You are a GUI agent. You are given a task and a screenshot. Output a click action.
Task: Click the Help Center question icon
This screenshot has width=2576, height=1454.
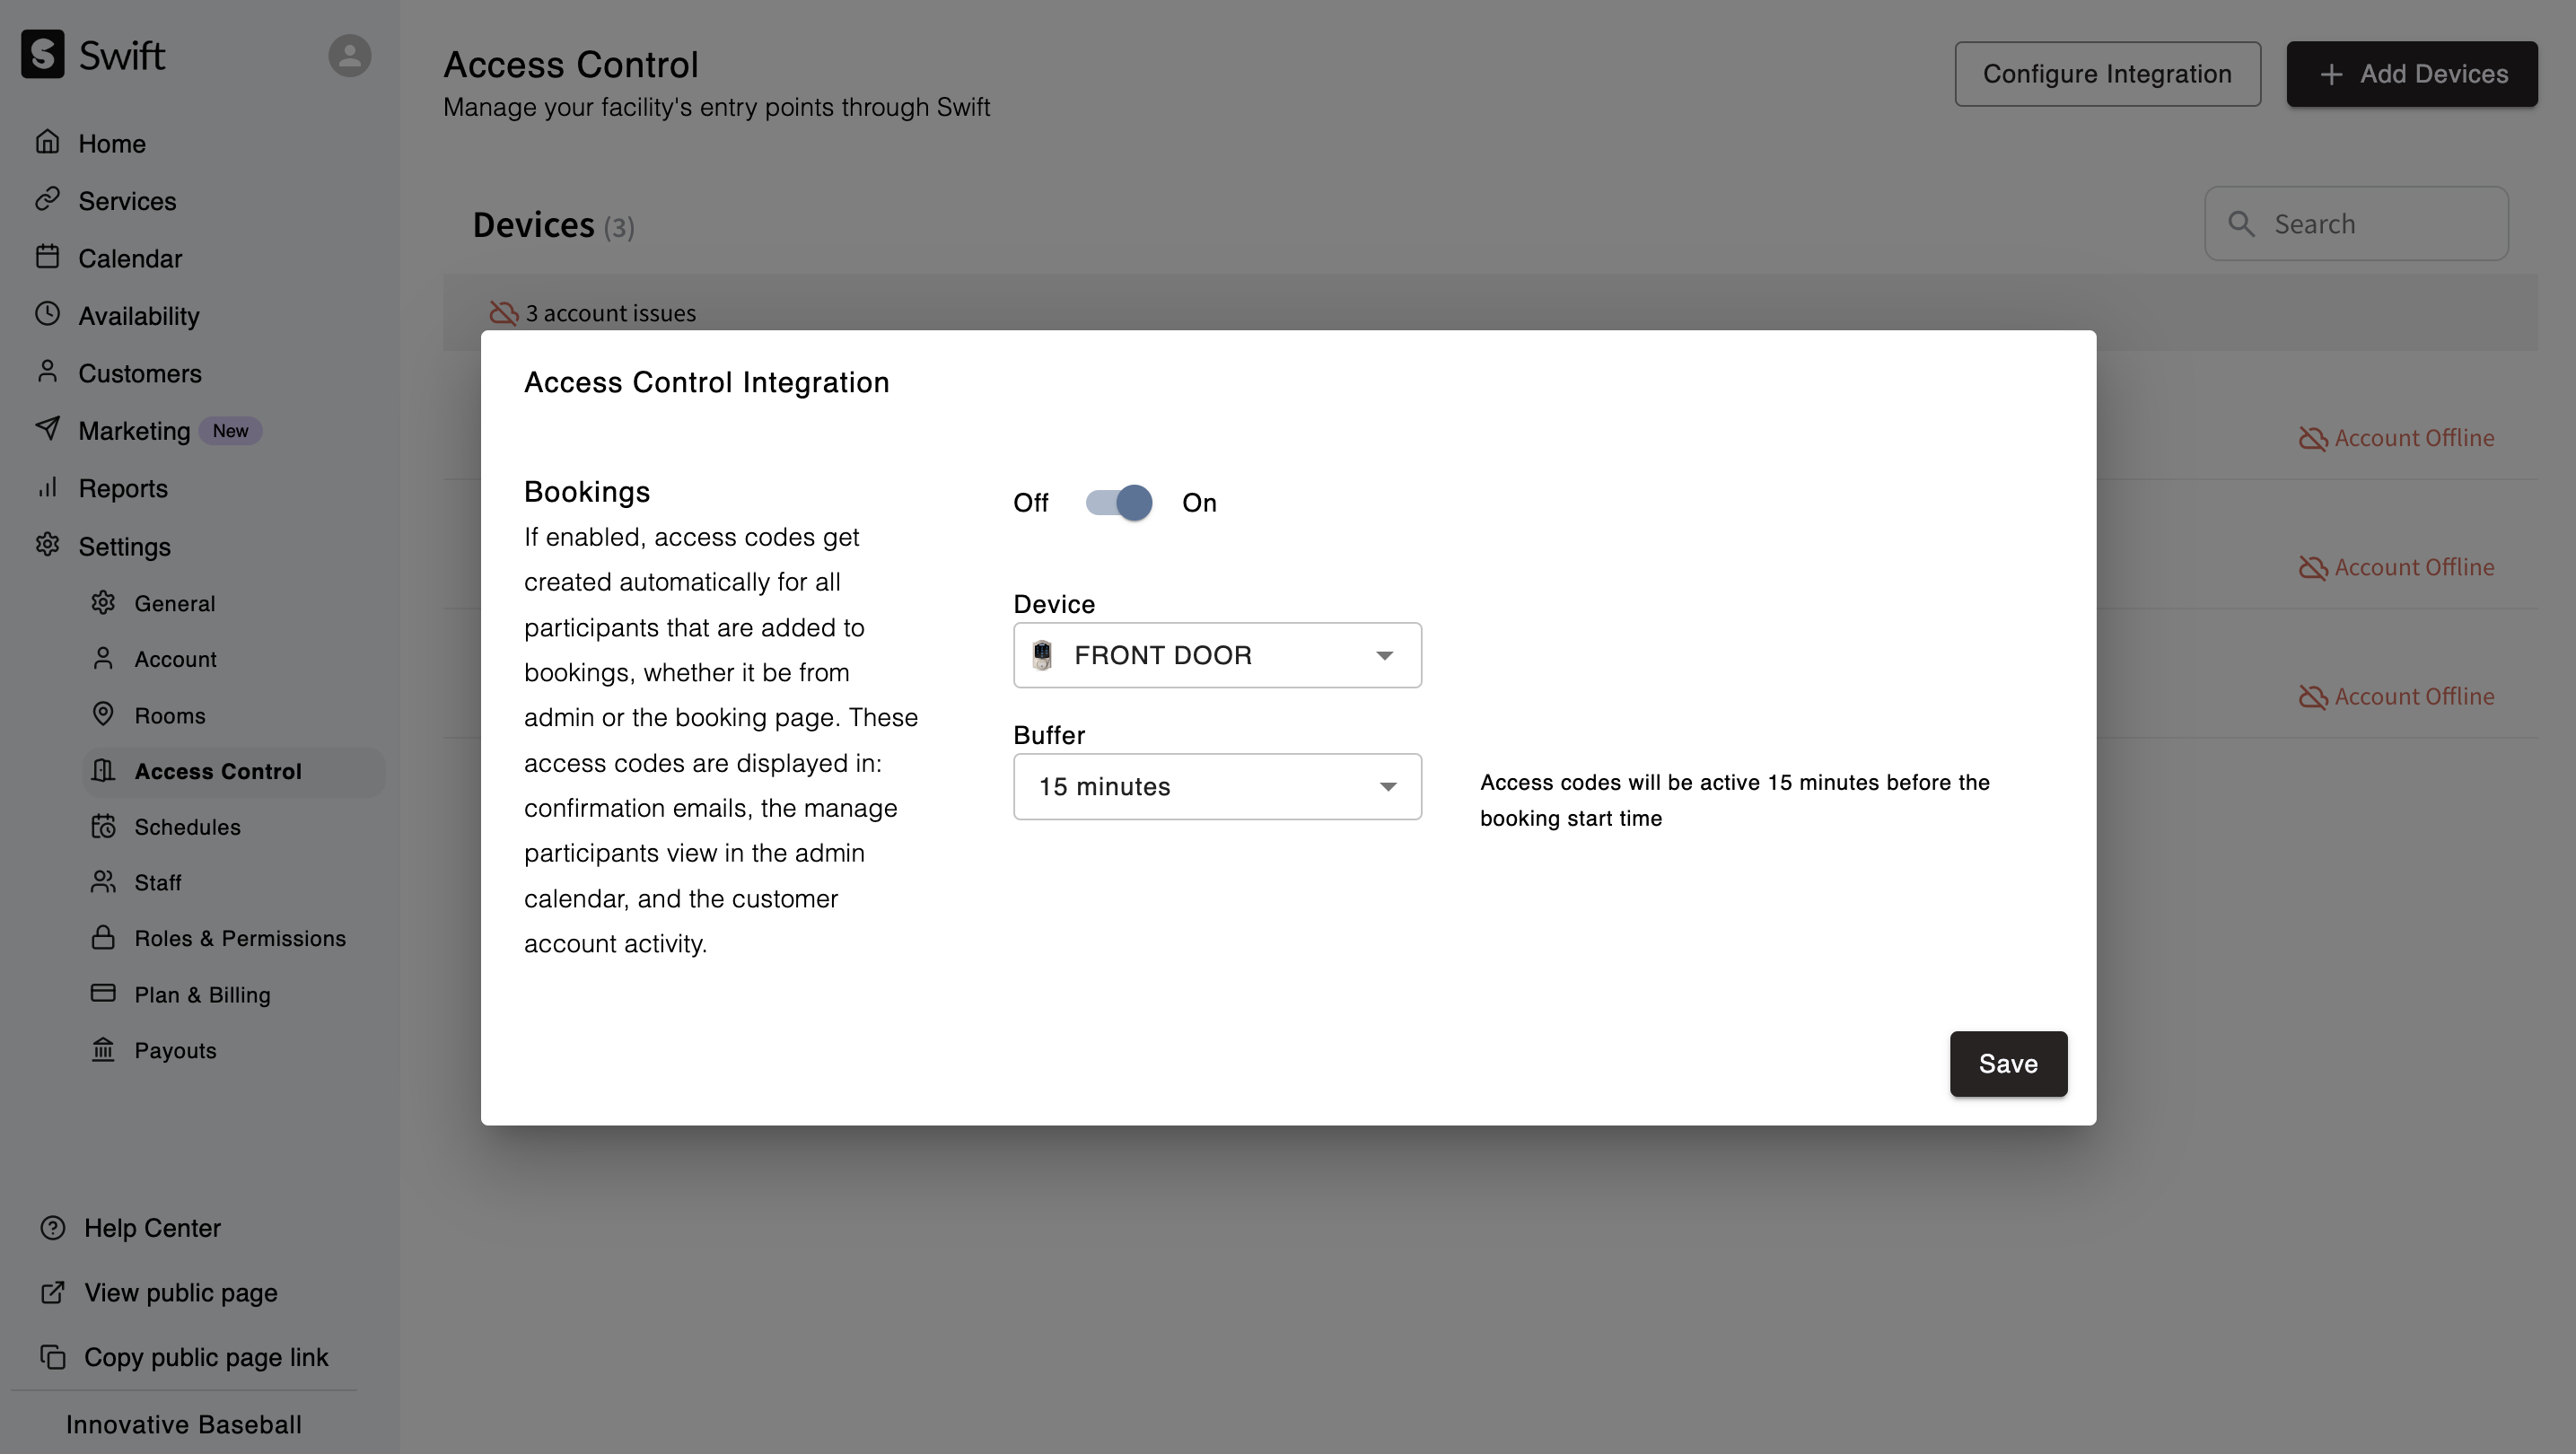[x=52, y=1228]
